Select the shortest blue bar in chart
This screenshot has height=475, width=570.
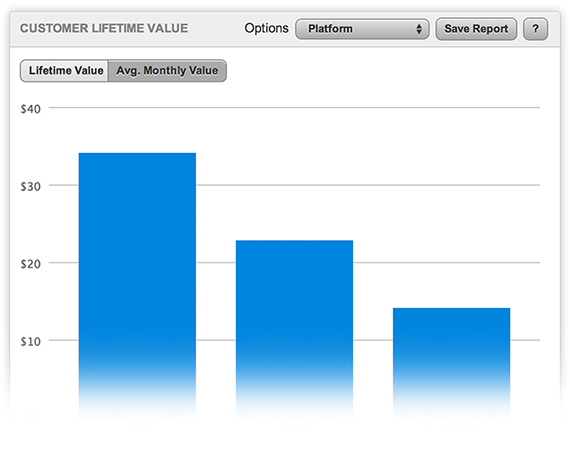pyautogui.click(x=451, y=362)
